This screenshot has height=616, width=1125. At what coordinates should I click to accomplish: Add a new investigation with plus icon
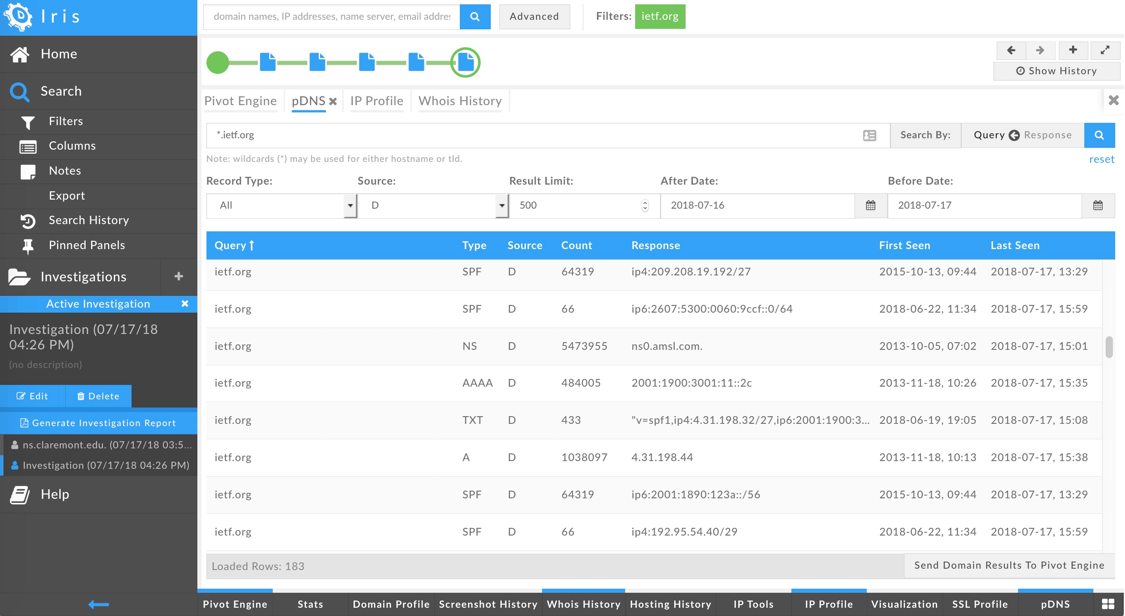(x=179, y=276)
